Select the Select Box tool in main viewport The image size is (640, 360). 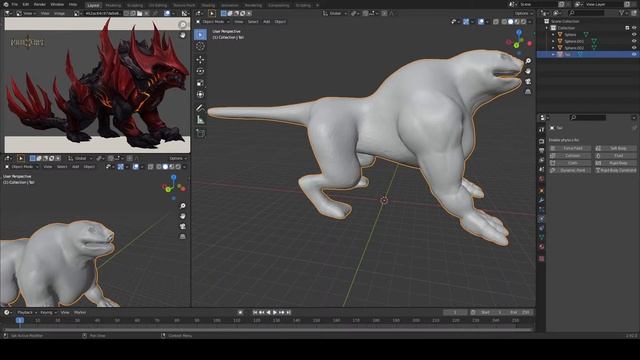(200, 35)
